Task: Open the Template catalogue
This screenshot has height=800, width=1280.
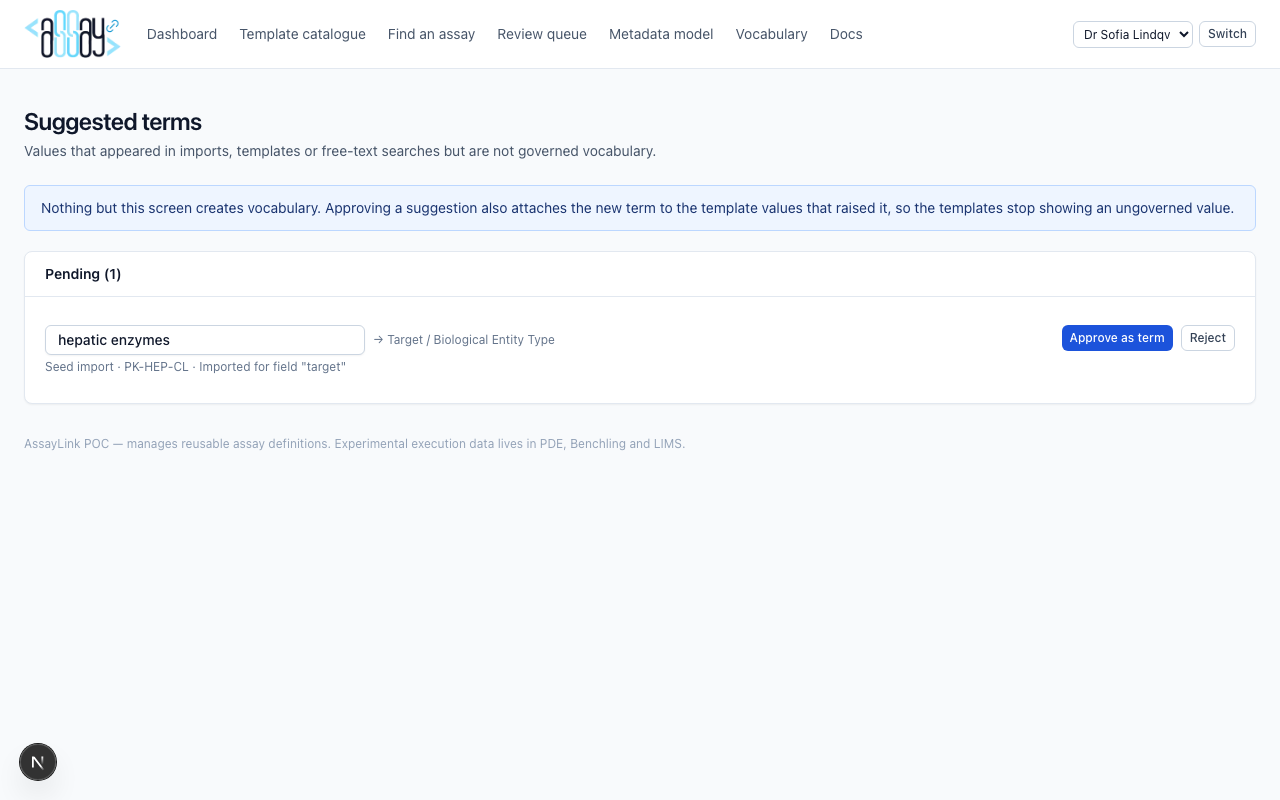Action: (302, 34)
